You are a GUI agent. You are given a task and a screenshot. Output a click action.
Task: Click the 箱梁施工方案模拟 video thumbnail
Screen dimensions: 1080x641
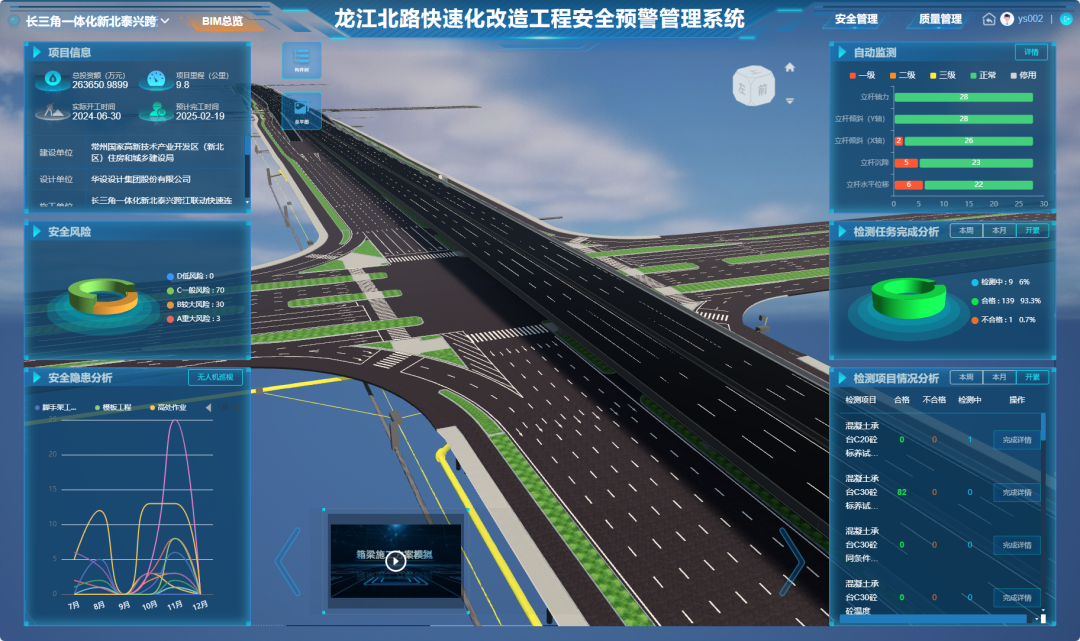[395, 561]
